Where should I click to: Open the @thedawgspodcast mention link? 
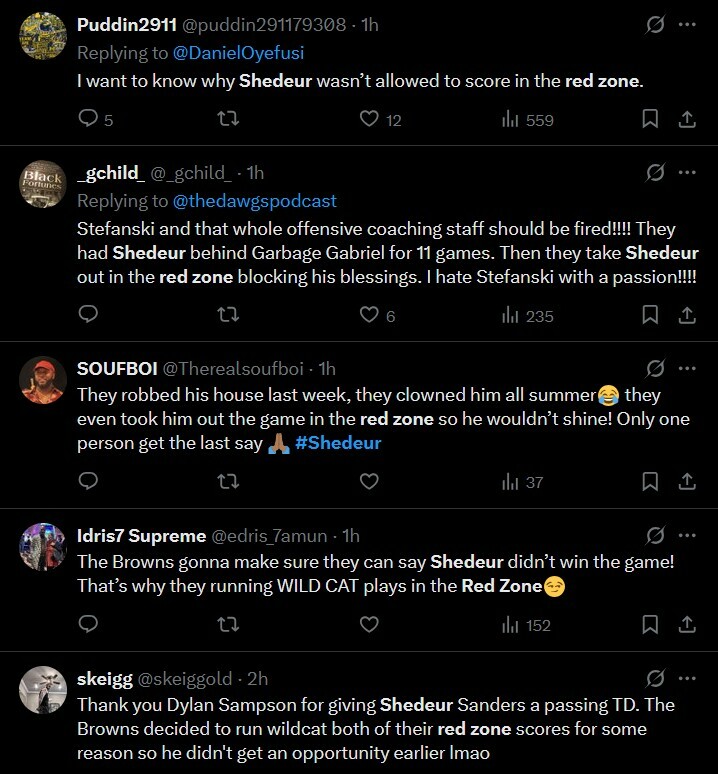tap(255, 201)
